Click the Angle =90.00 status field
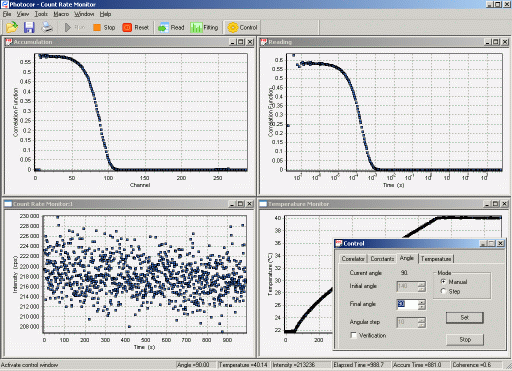The height and width of the screenshot is (371, 512). pos(195,365)
